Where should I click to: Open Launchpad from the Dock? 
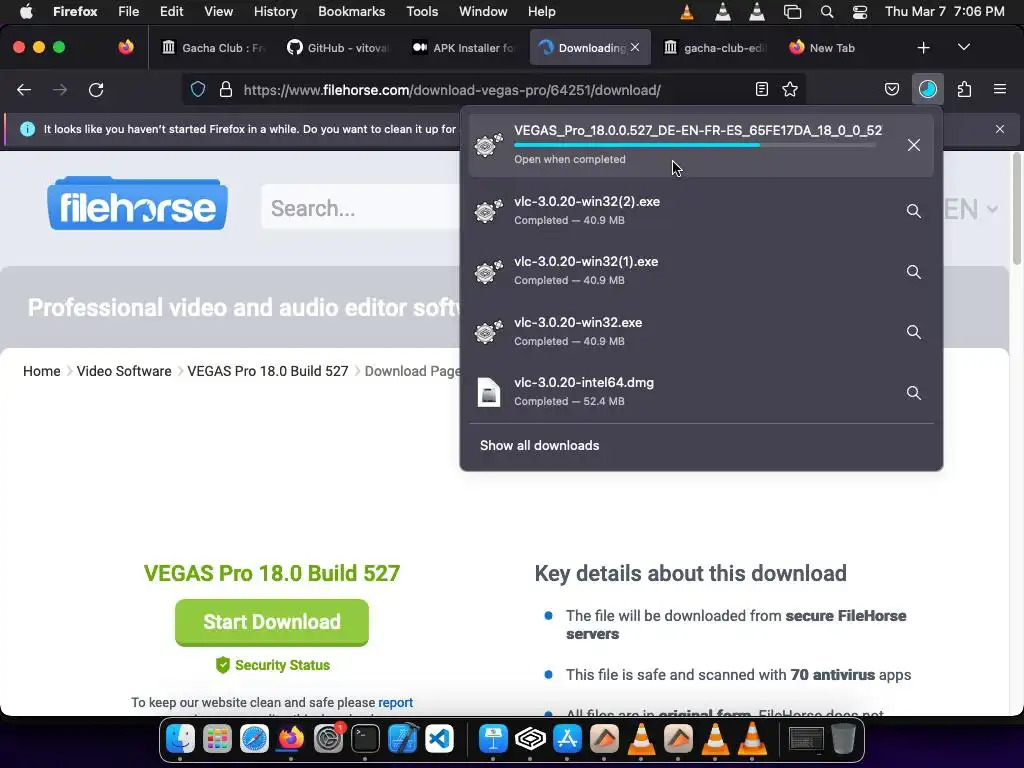(217, 739)
